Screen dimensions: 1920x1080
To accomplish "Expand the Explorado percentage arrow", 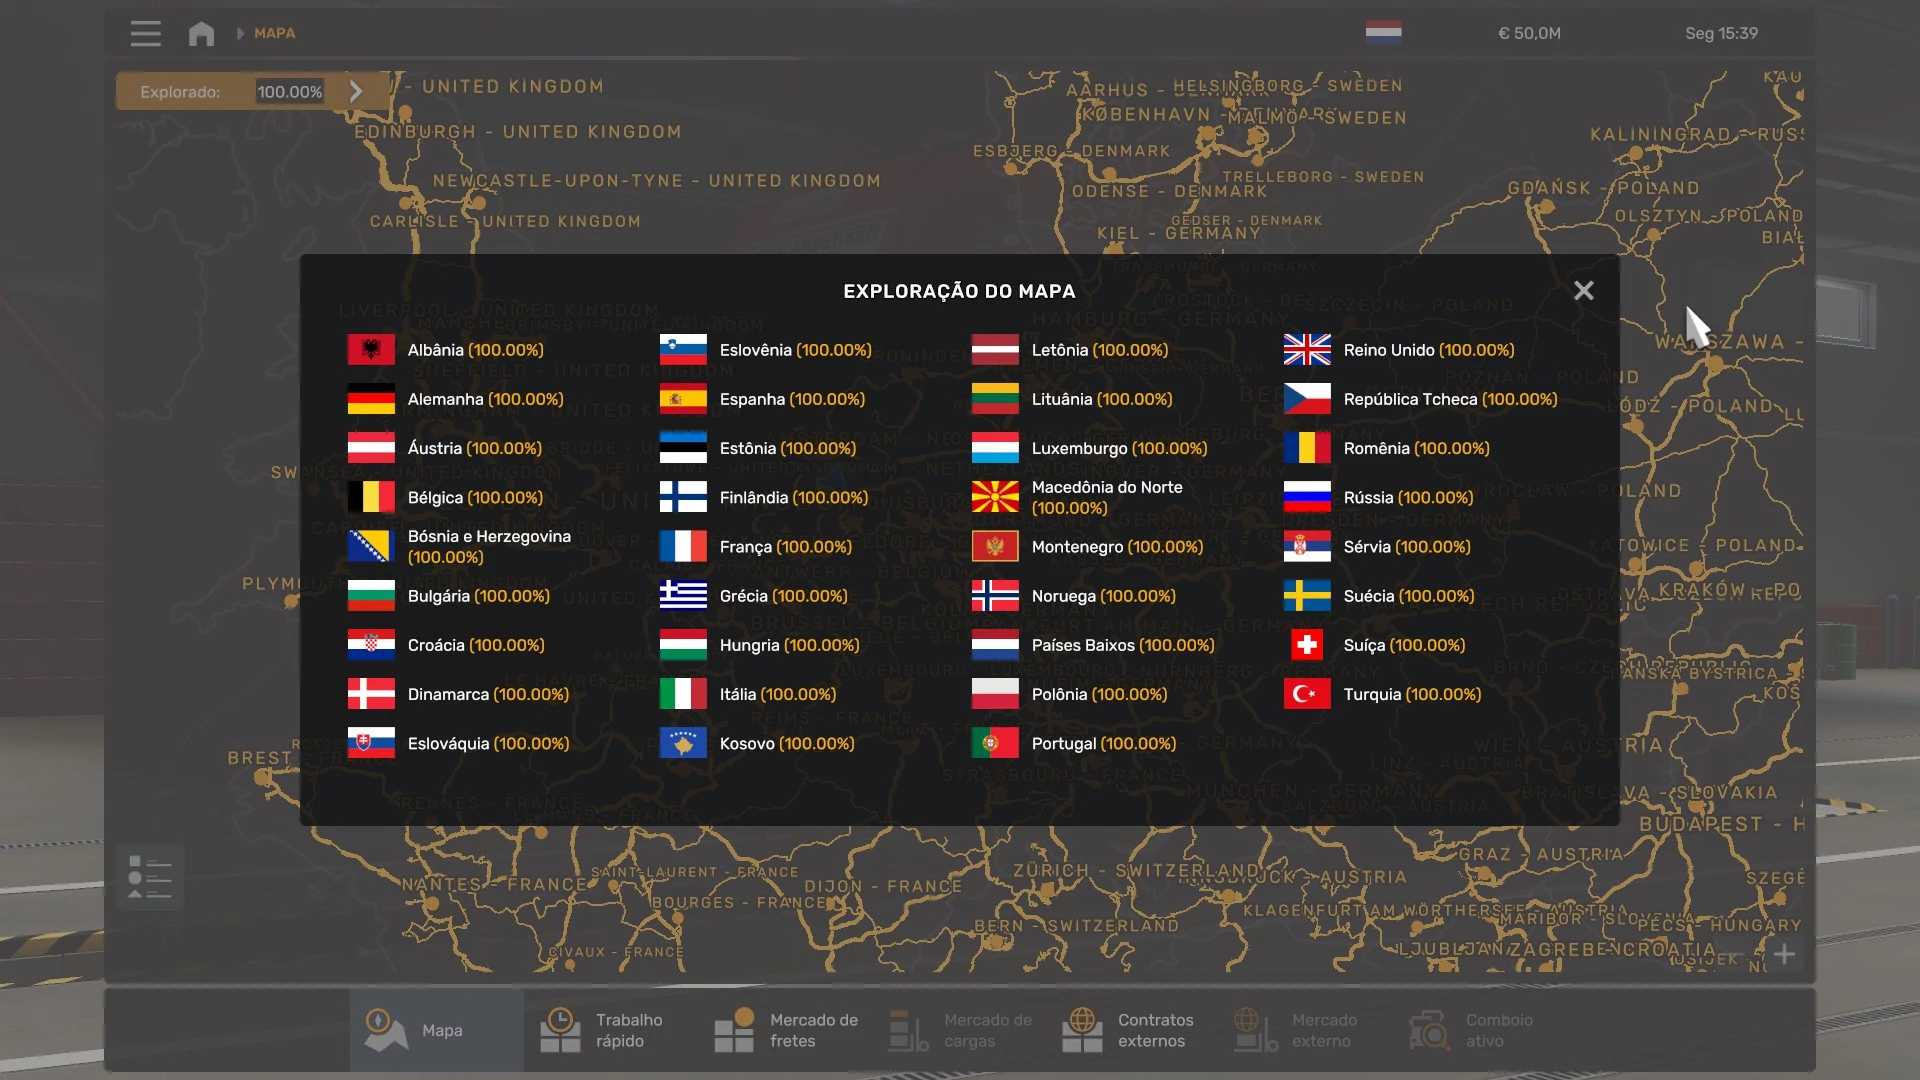I will click(356, 91).
